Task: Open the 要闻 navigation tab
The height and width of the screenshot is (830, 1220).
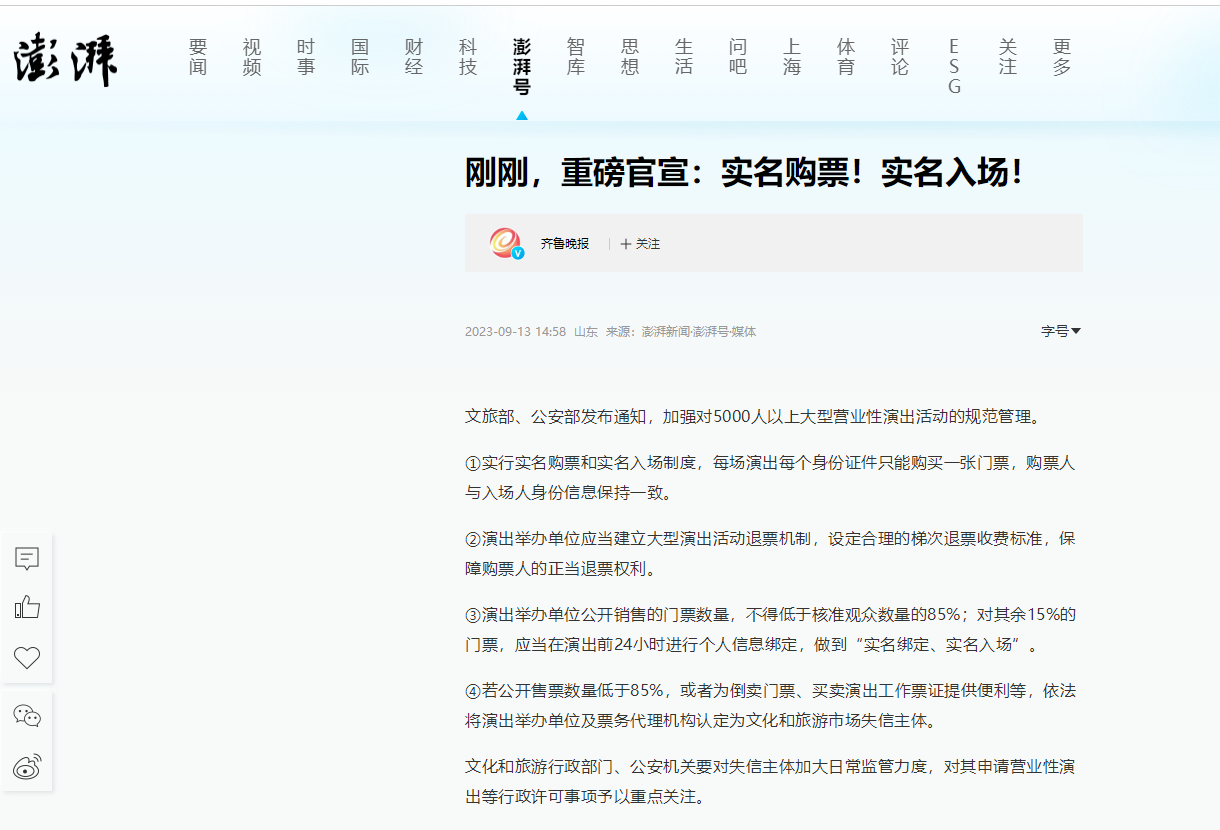Action: point(198,57)
